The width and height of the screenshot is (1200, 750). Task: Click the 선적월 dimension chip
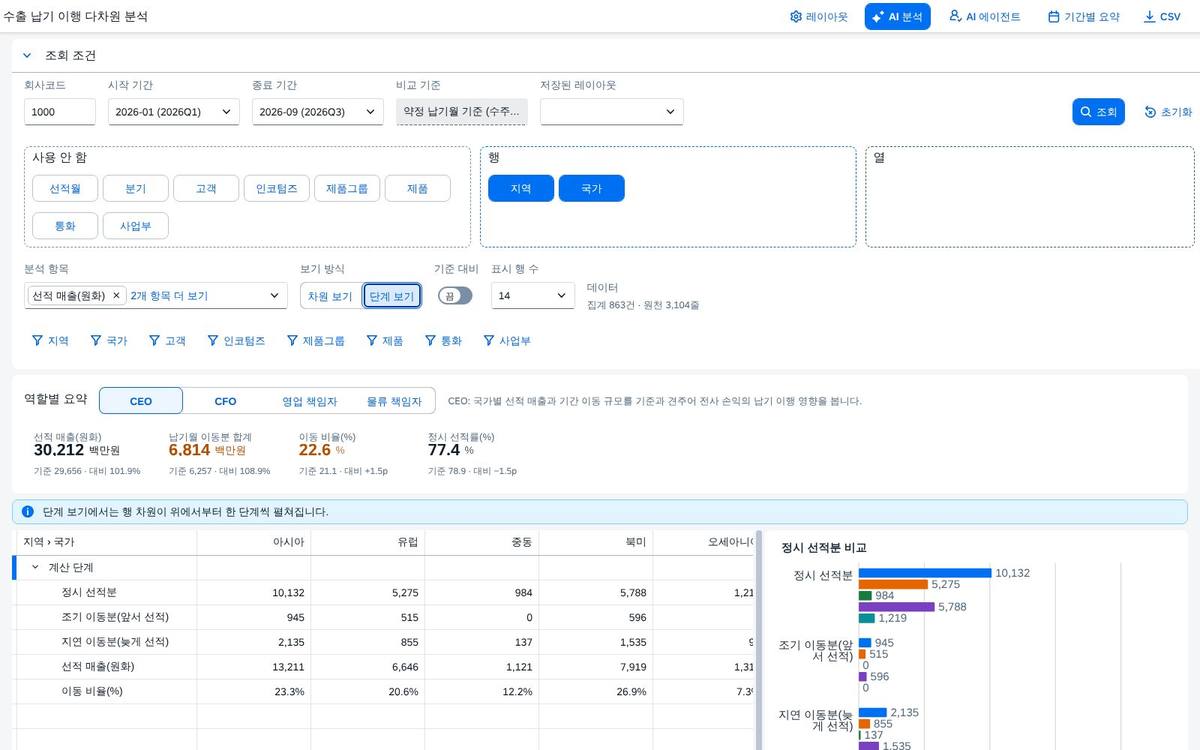[65, 188]
